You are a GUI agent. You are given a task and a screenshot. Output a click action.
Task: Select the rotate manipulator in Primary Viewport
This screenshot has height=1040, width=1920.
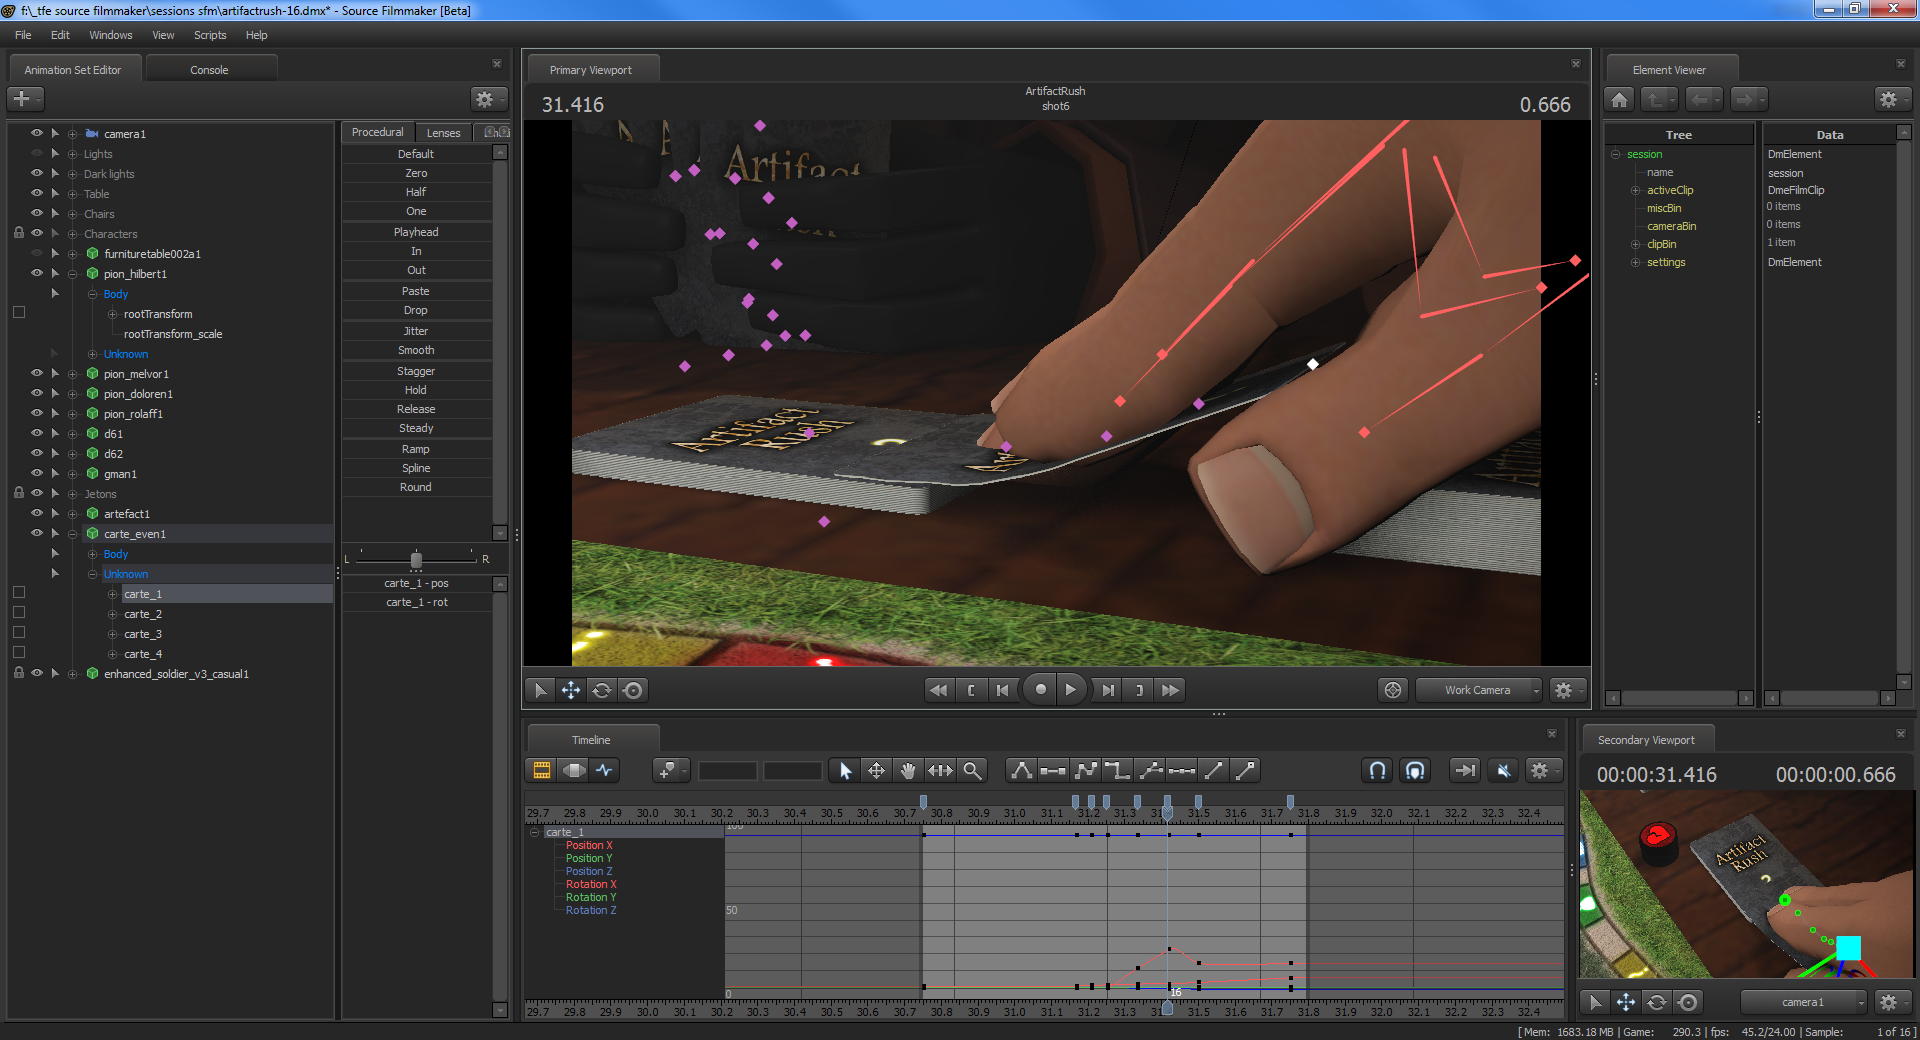pyautogui.click(x=602, y=690)
